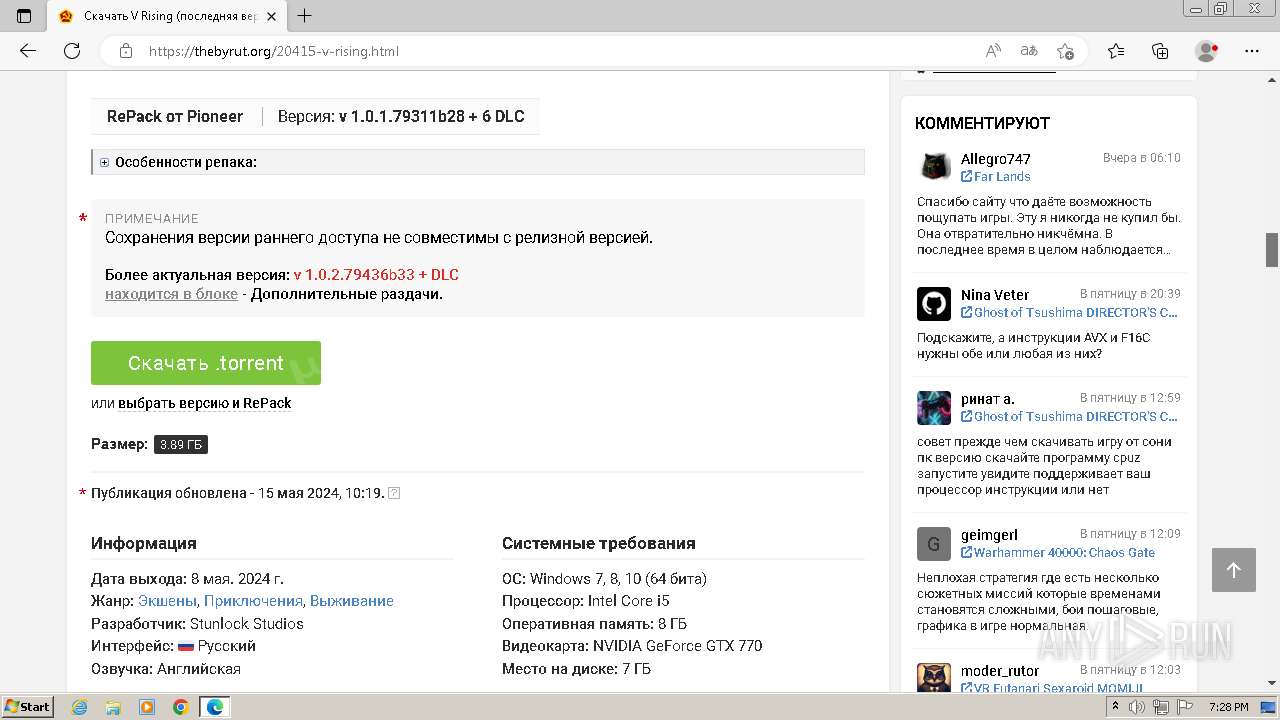Open the Settings and more menu
This screenshot has width=1280, height=720.
click(x=1252, y=51)
